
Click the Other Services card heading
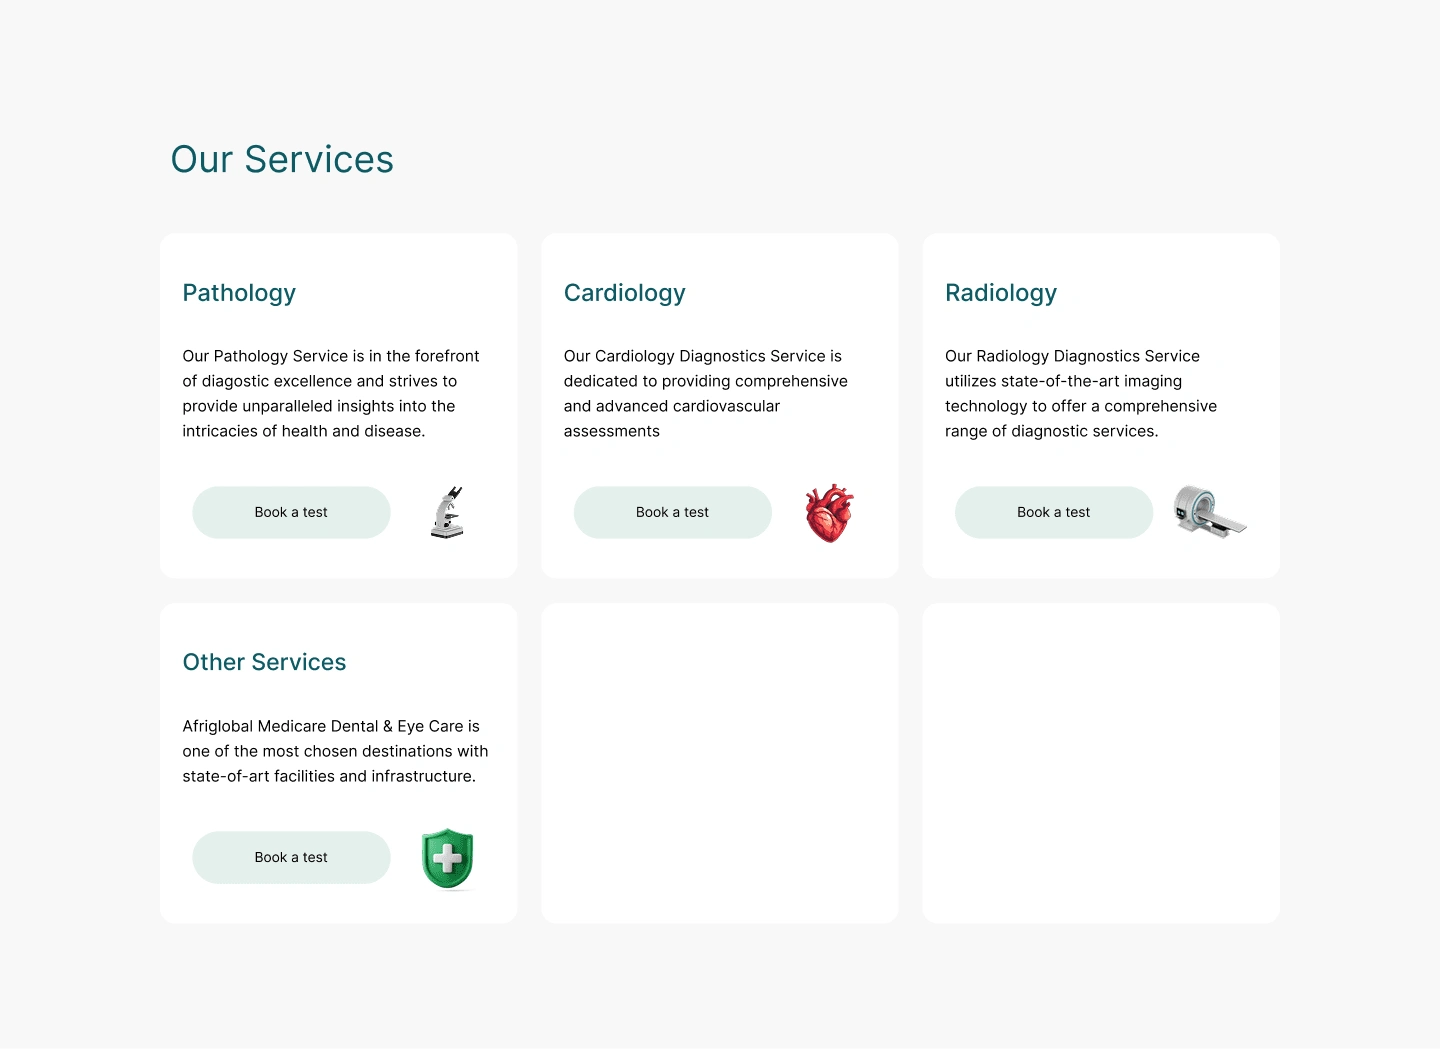point(264,662)
